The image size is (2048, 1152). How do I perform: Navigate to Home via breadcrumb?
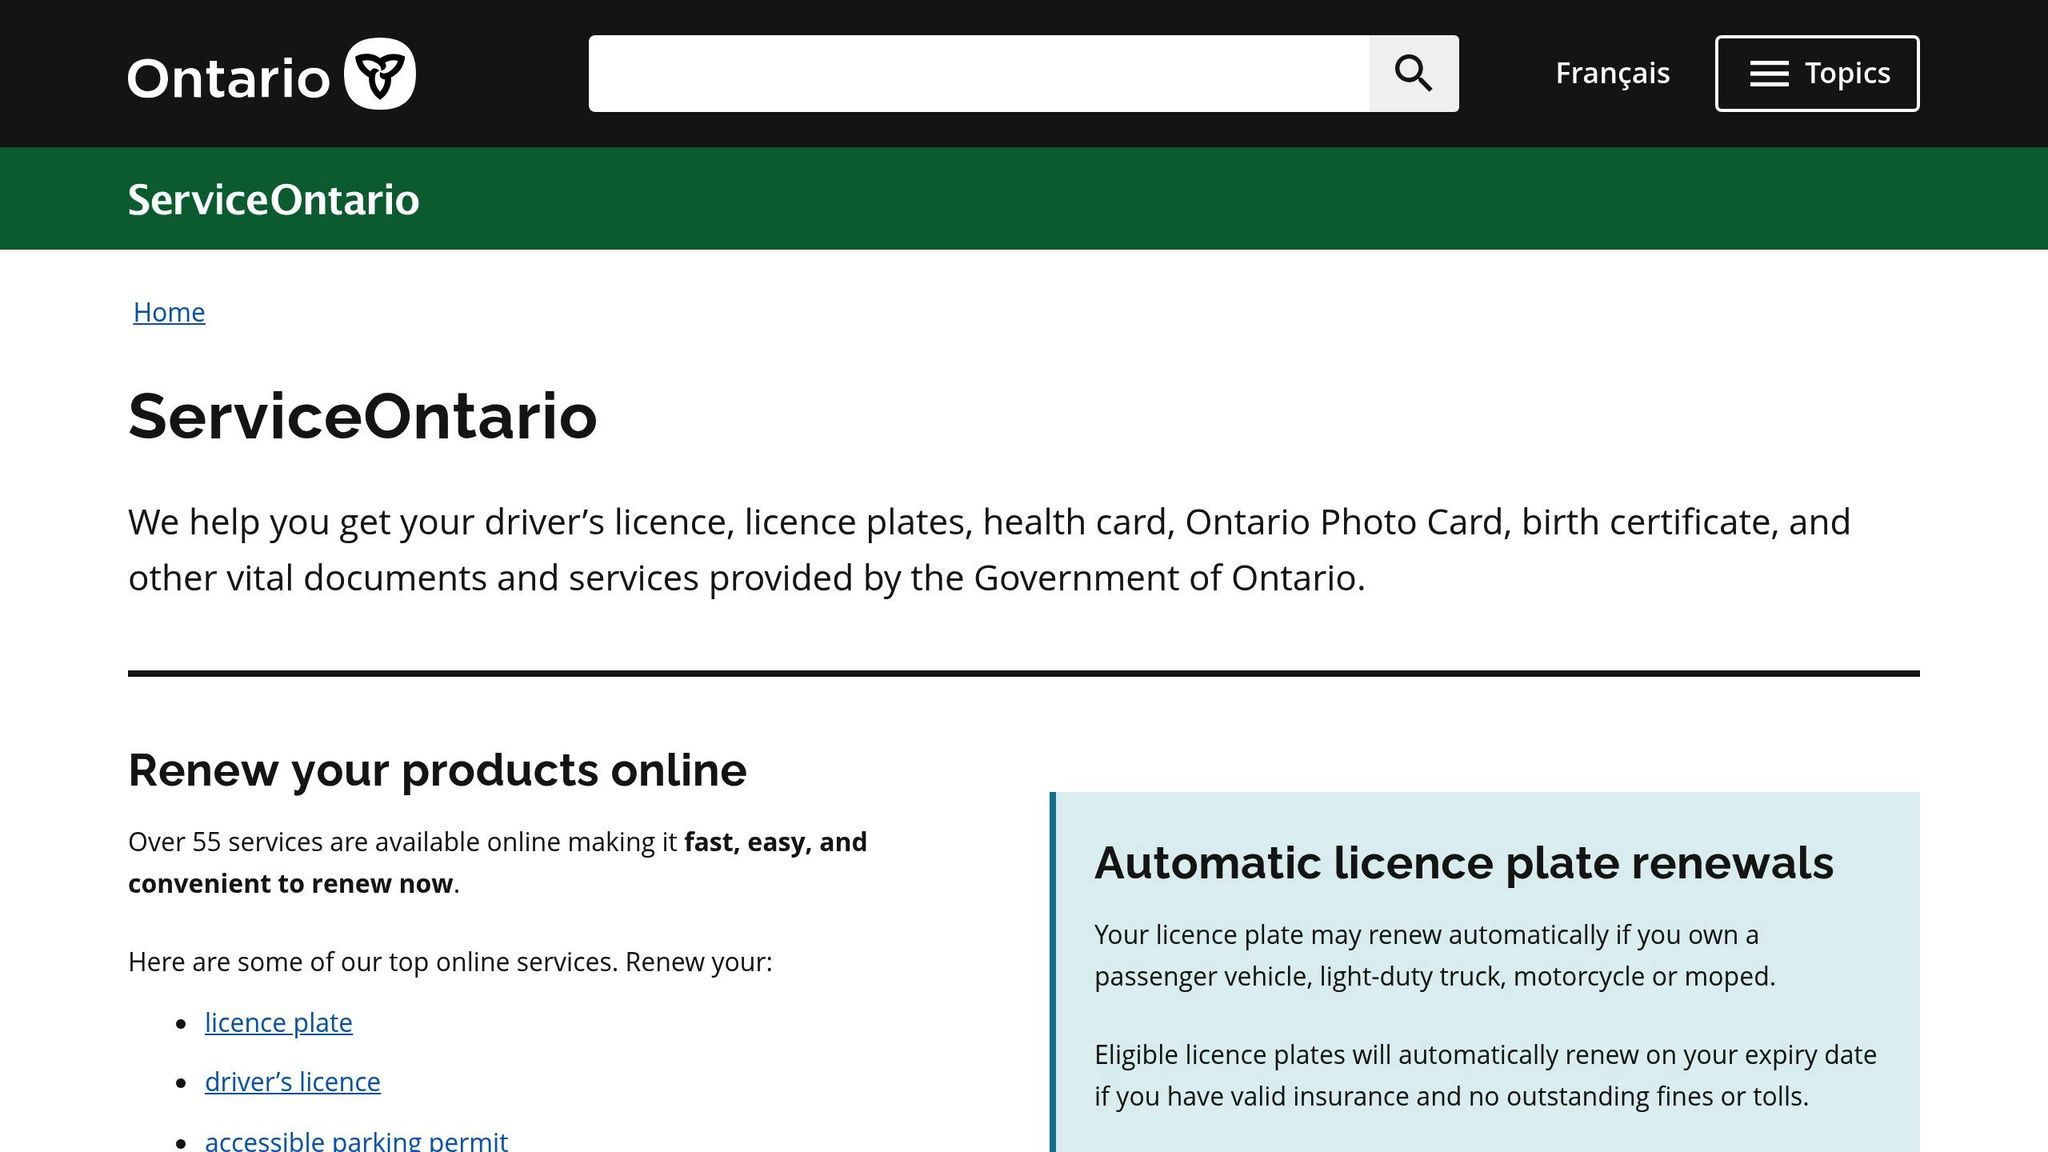coord(169,312)
